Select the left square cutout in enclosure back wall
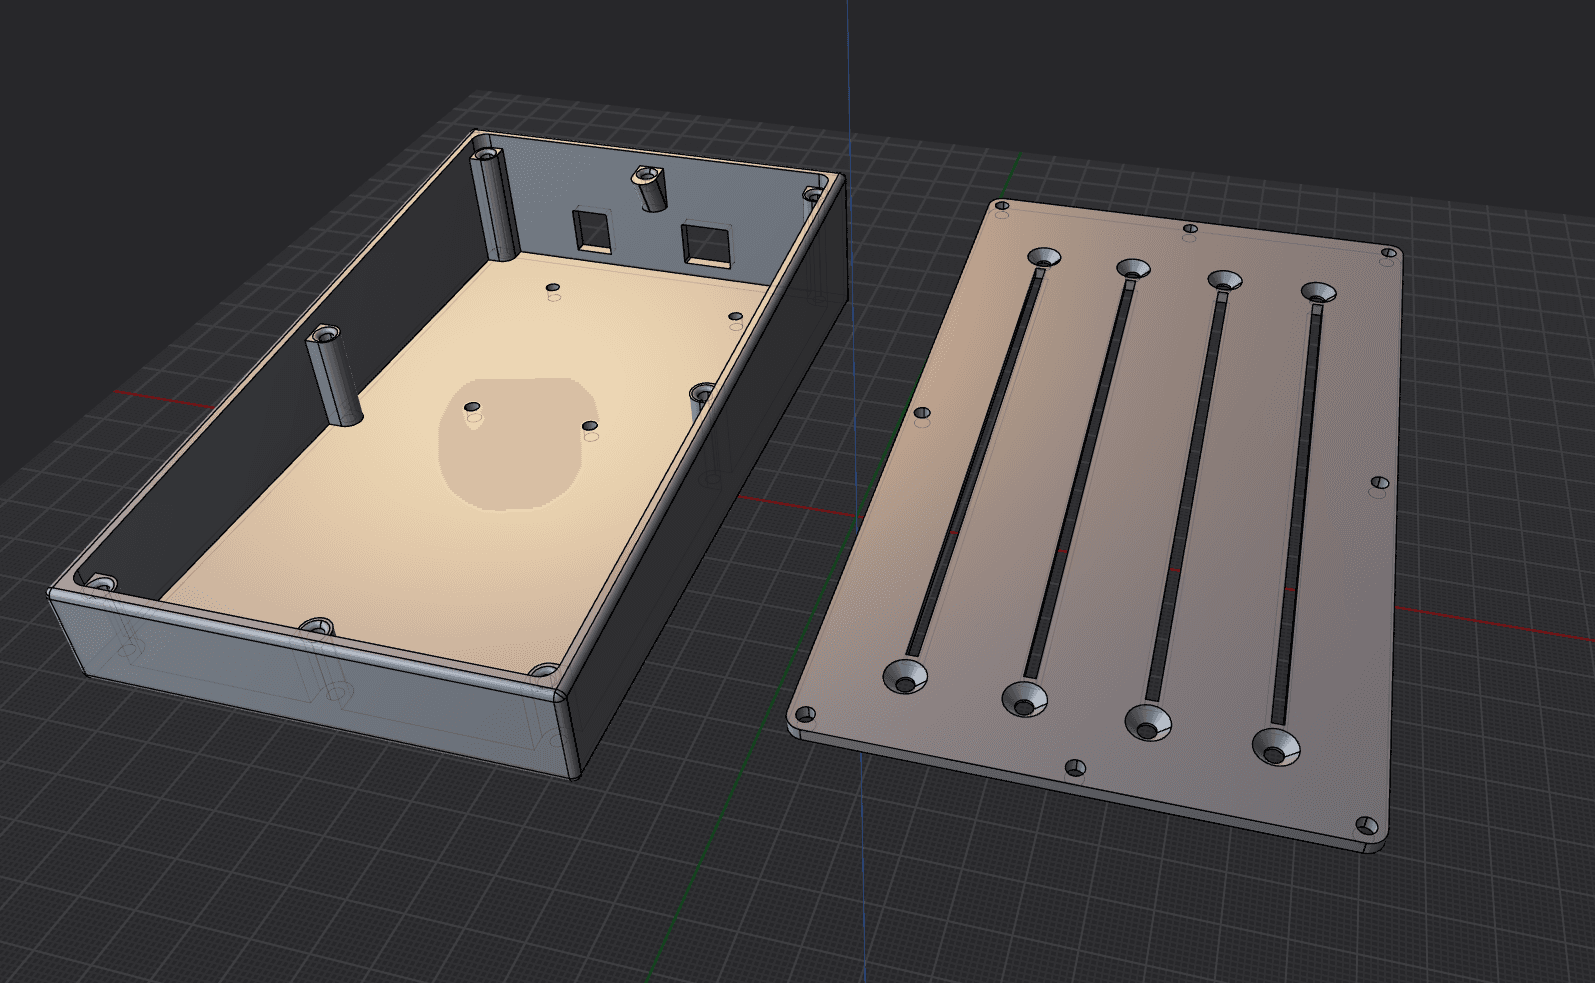The width and height of the screenshot is (1595, 983). 591,230
